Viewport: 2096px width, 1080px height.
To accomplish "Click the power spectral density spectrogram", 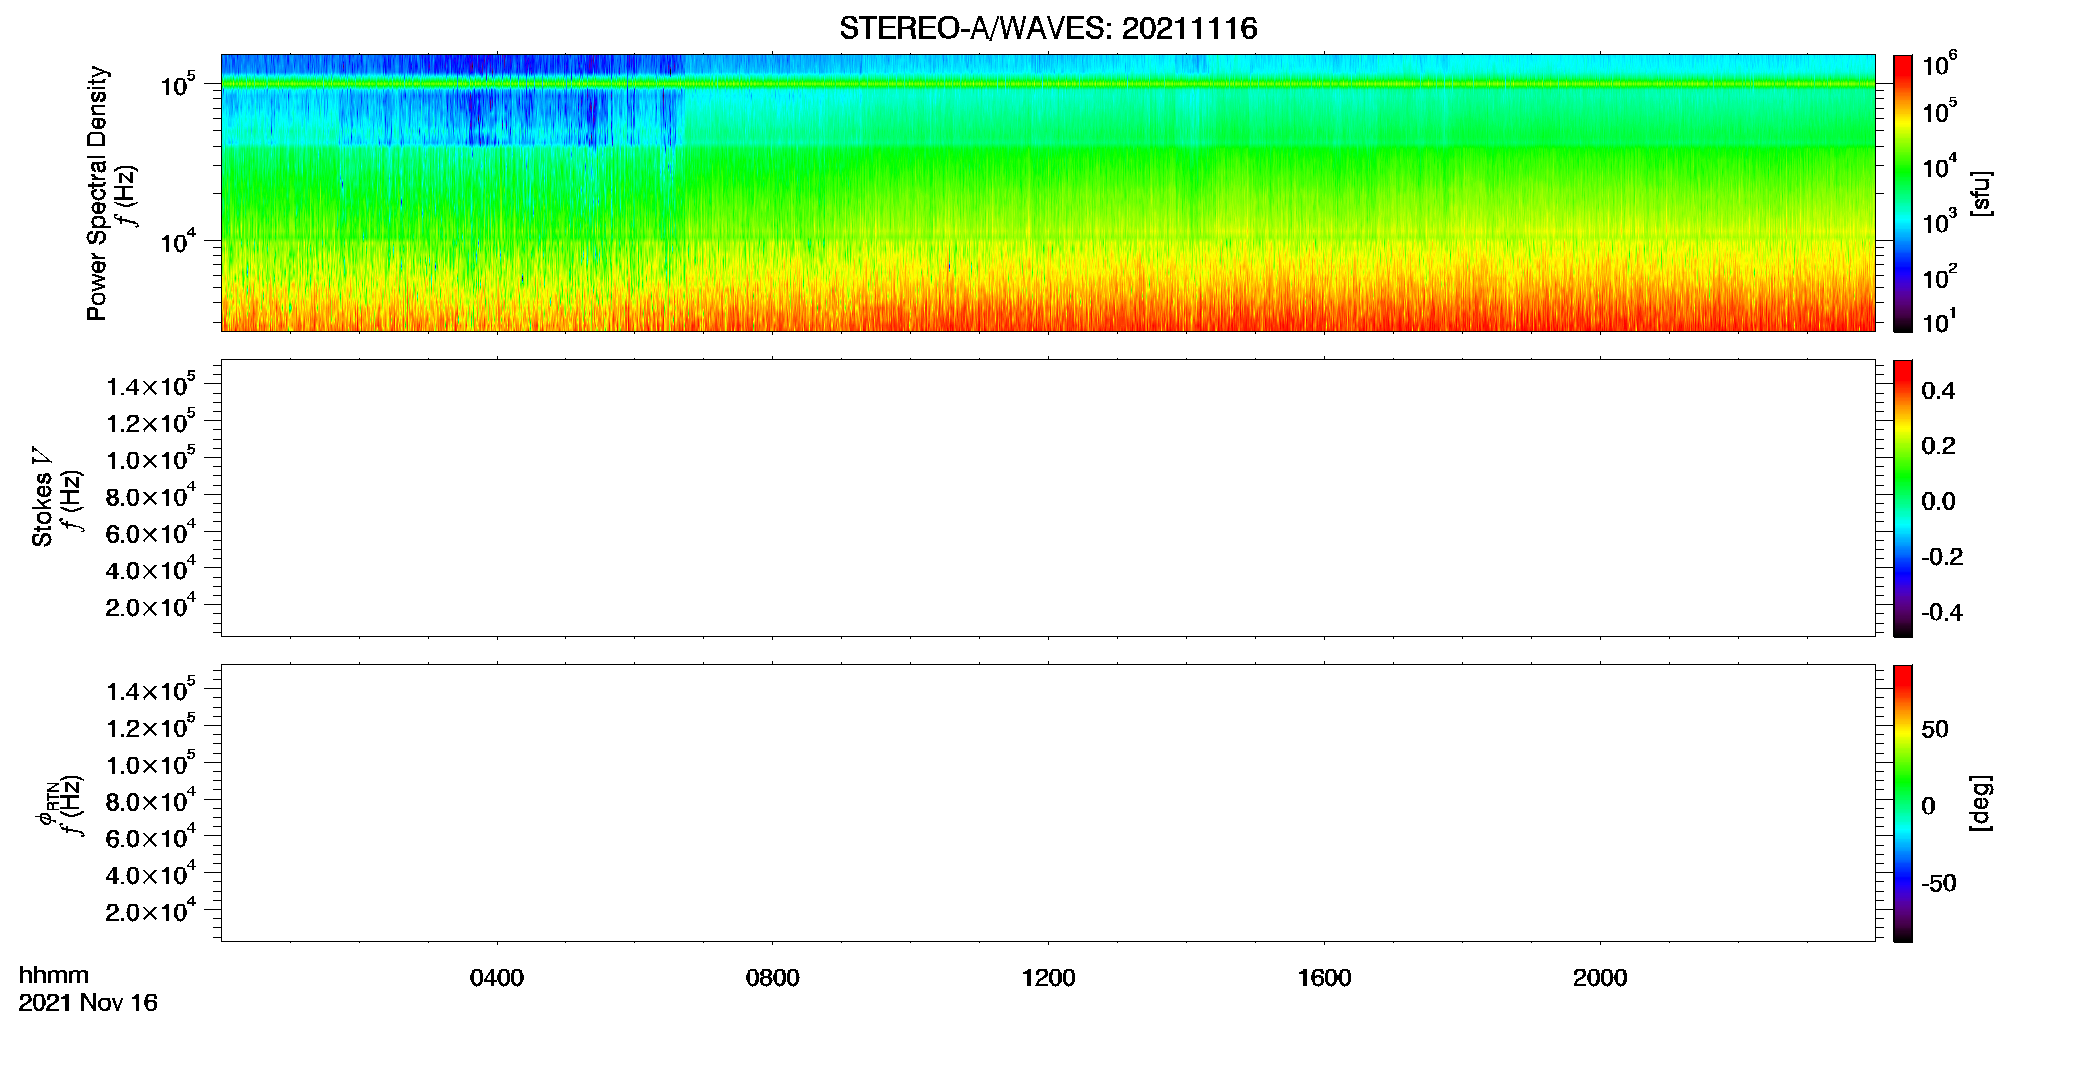I will click(x=1048, y=193).
